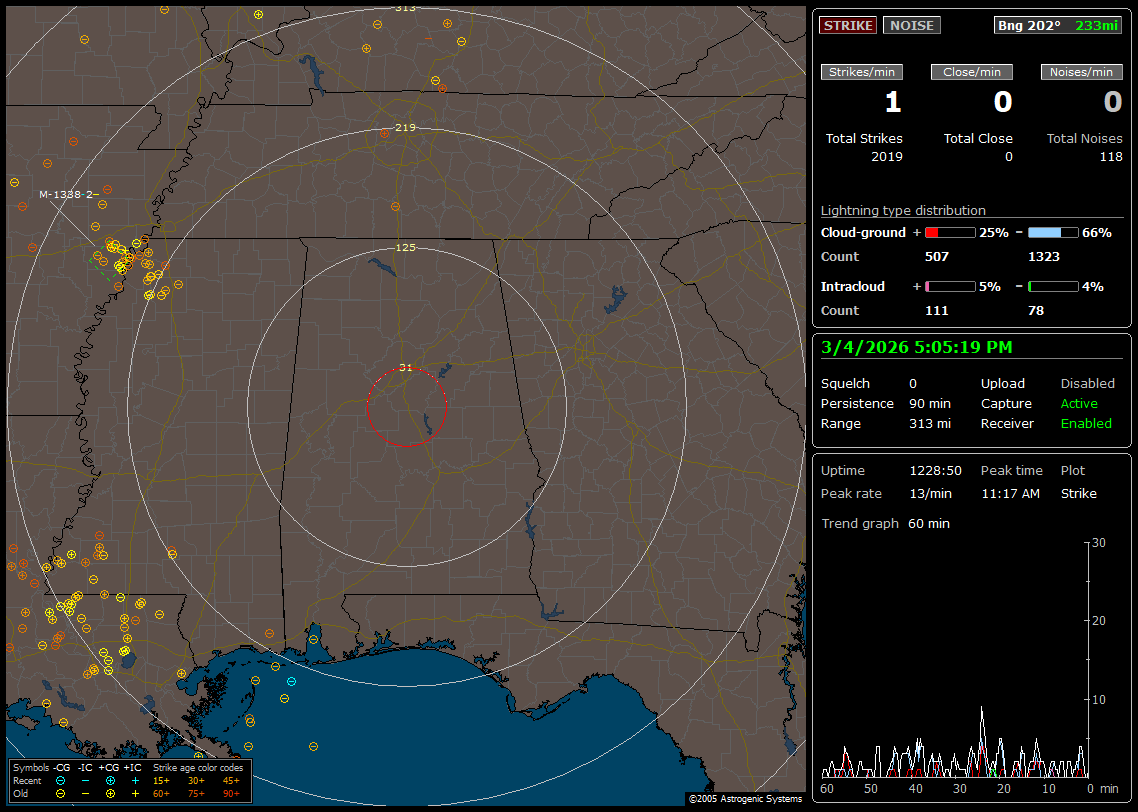Click the green Active capture status

coord(1079,403)
